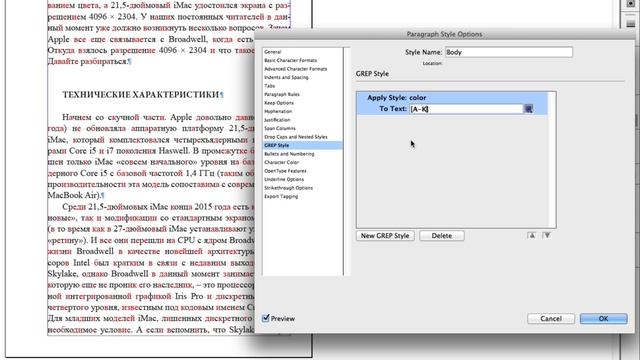Move GREP style up with arrow

(x=531, y=236)
